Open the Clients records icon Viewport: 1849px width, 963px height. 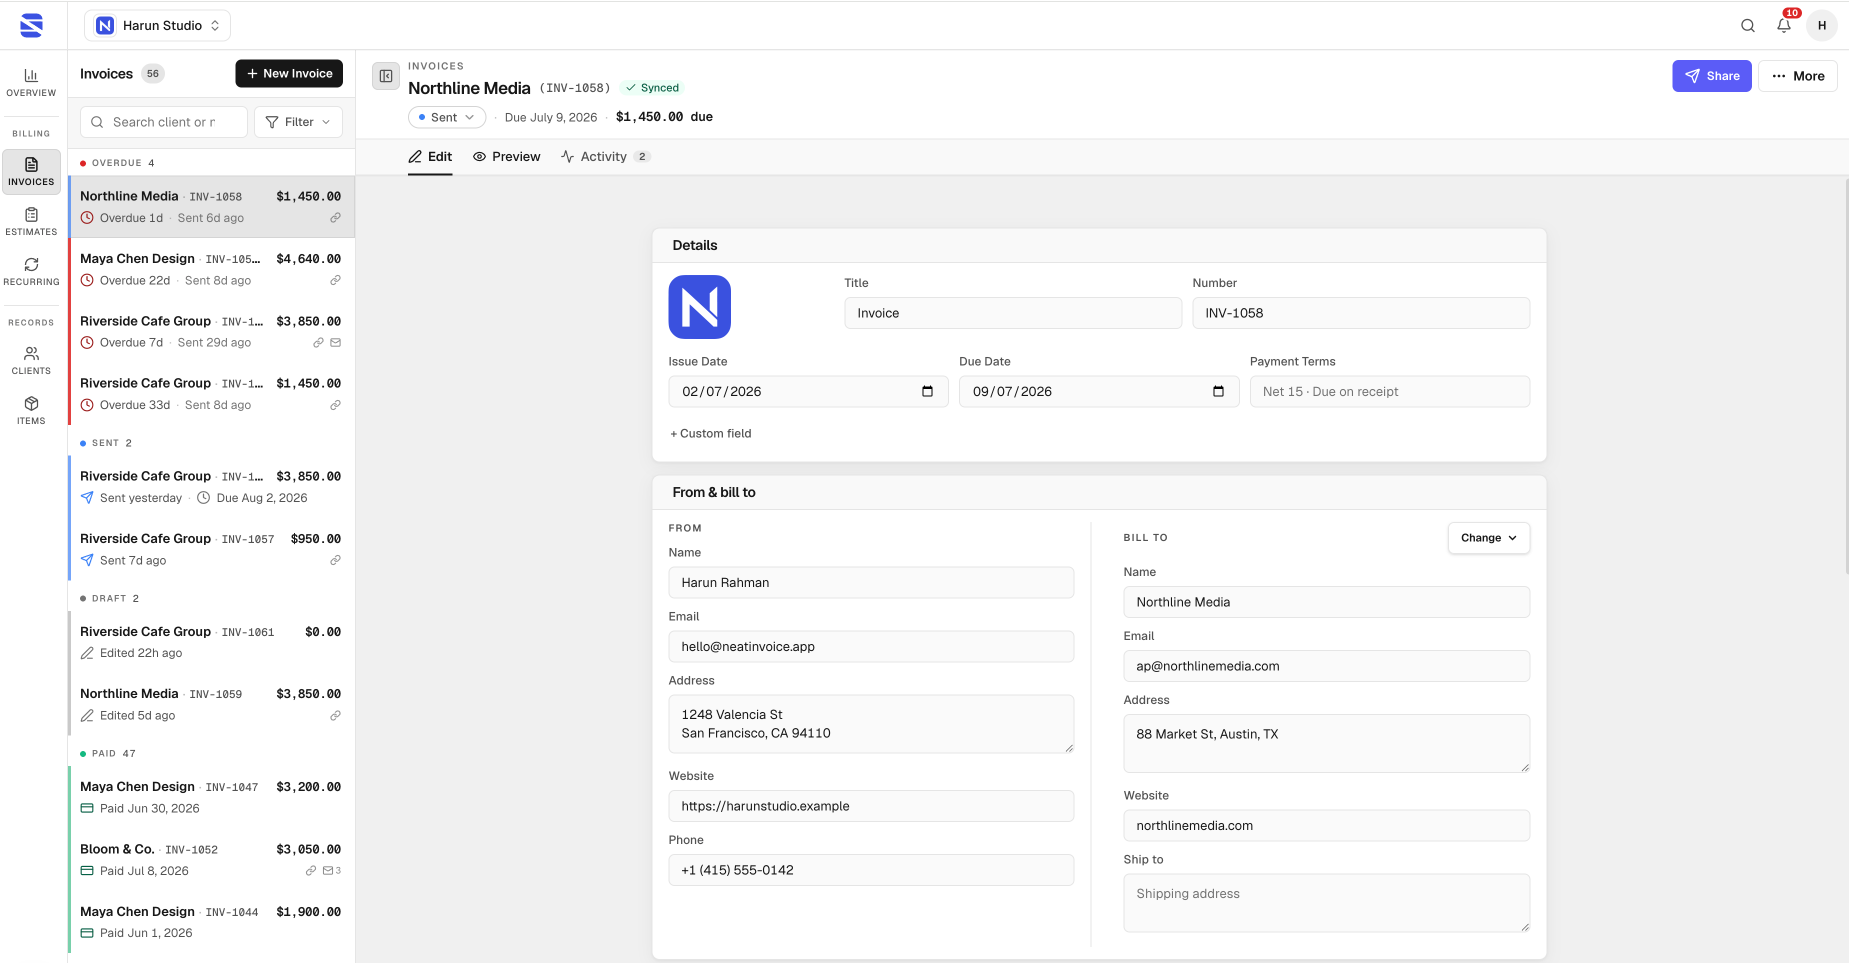(31, 361)
